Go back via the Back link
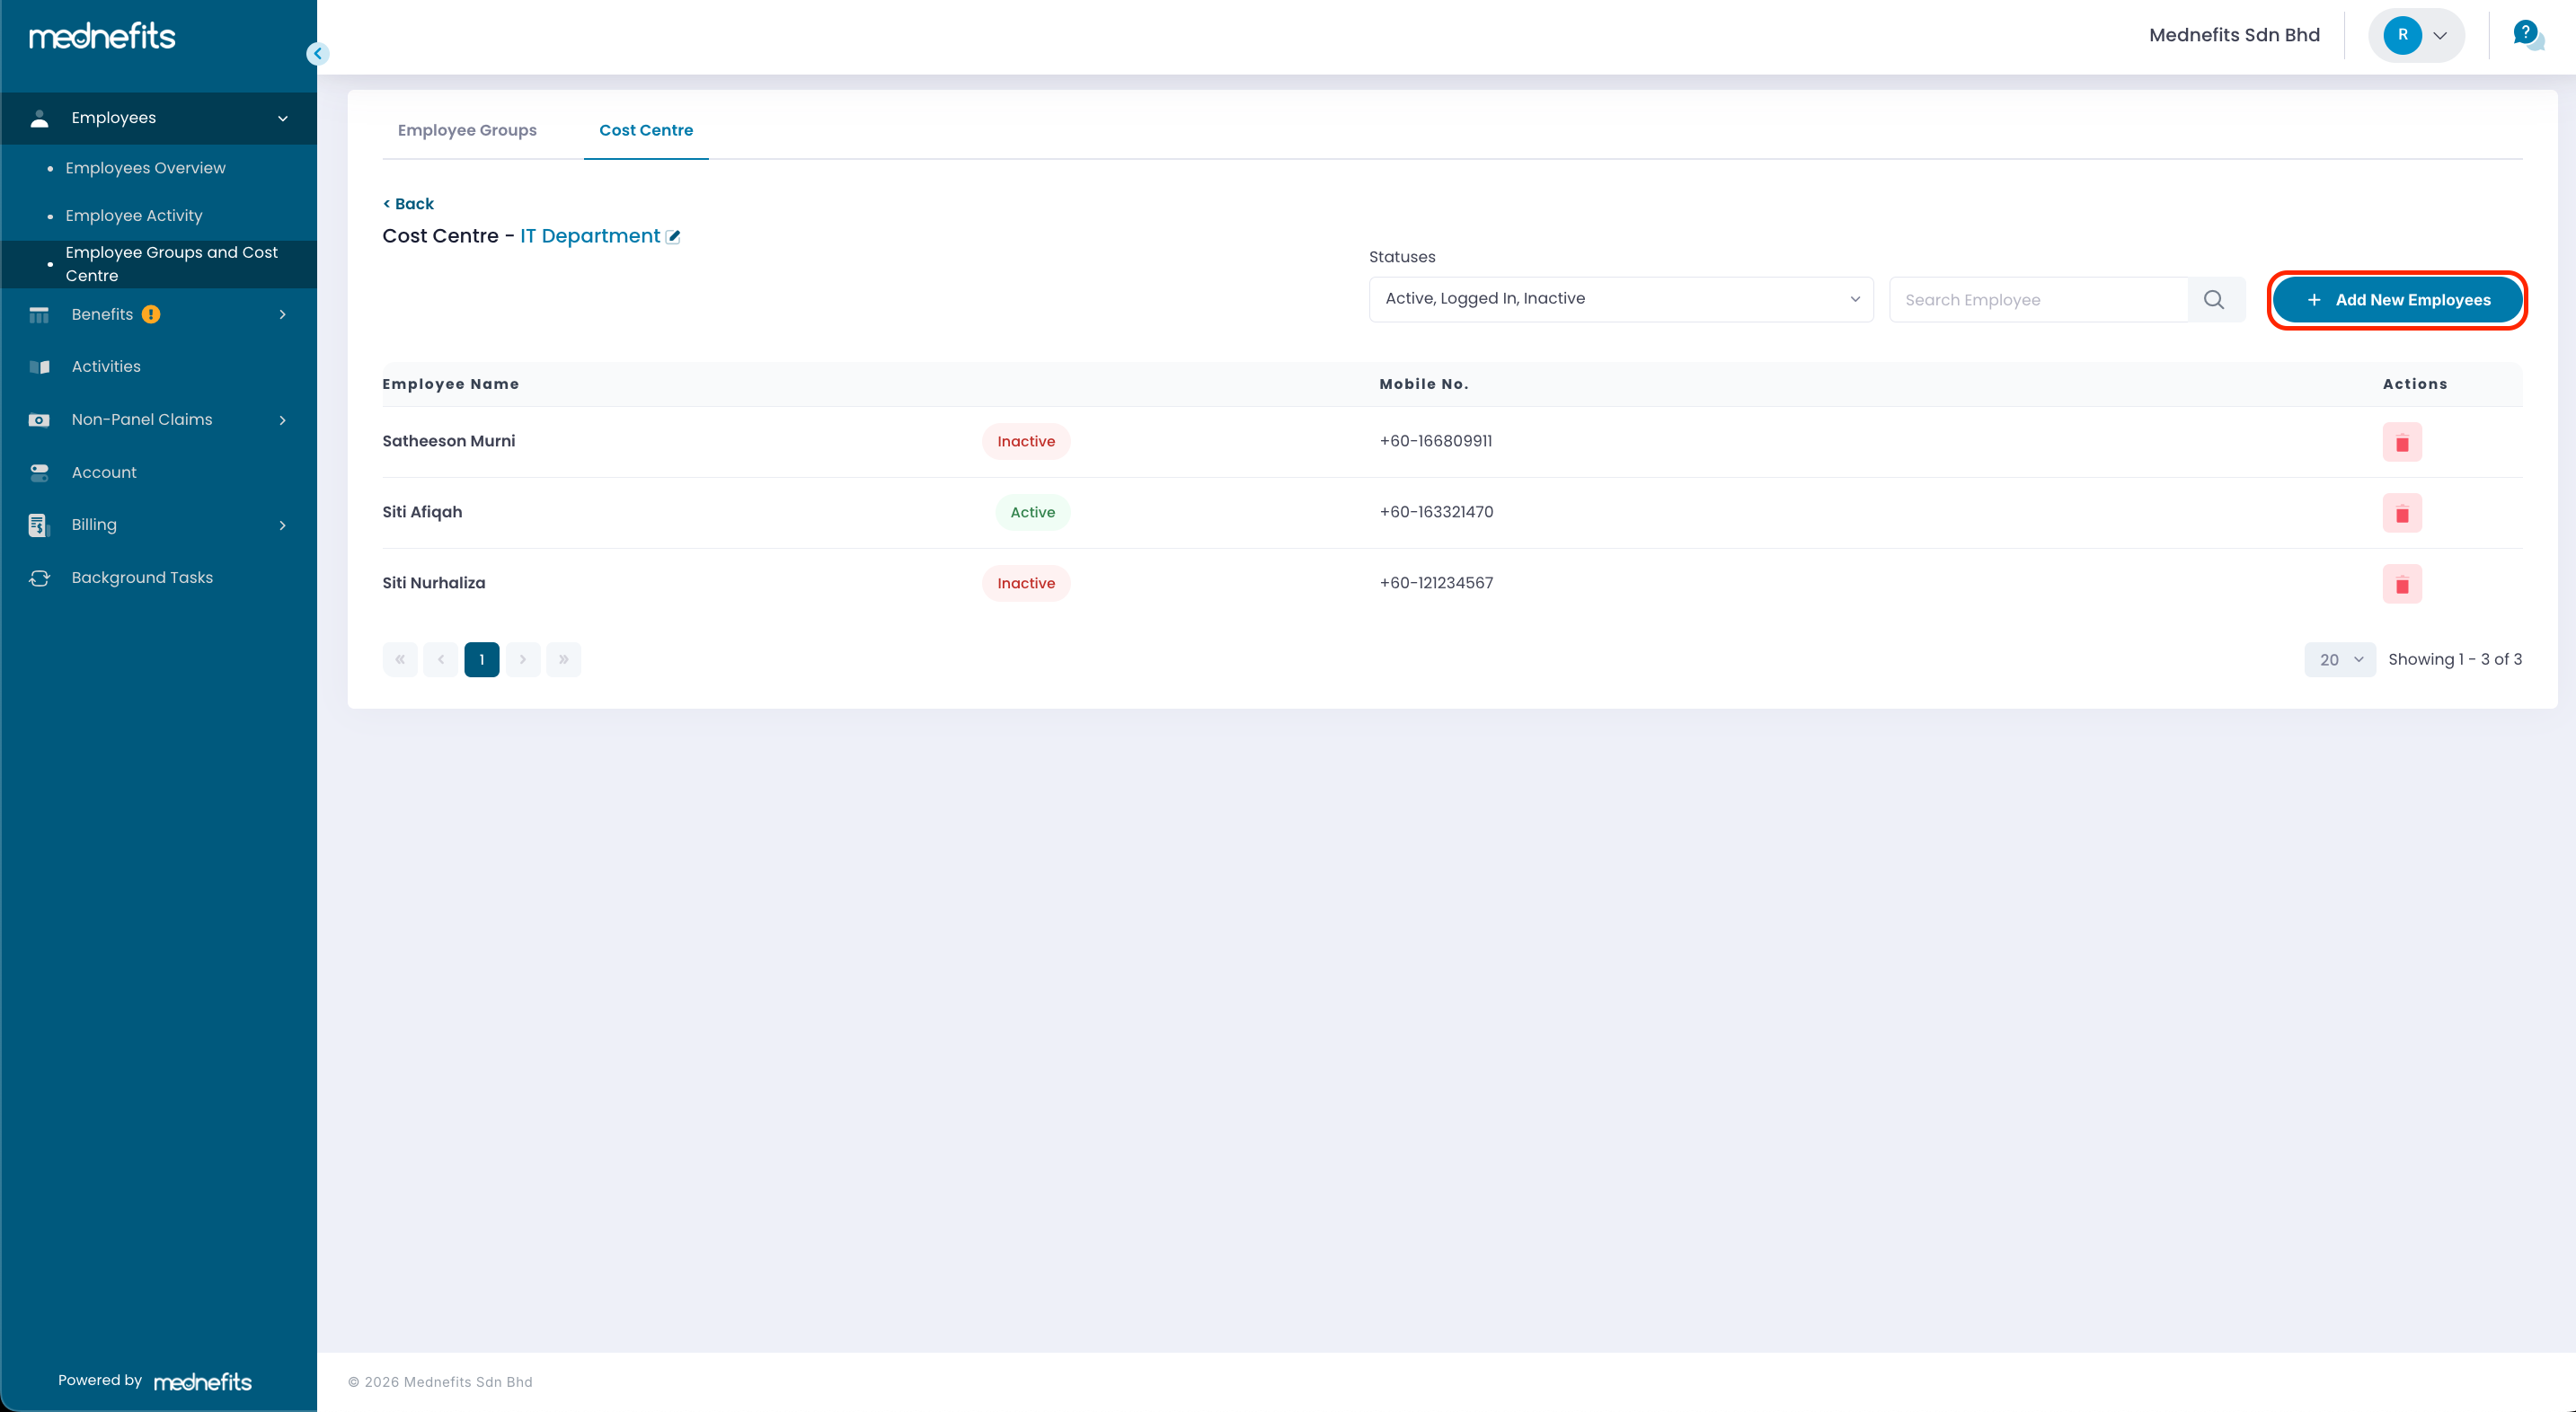The width and height of the screenshot is (2576, 1412). 409,204
